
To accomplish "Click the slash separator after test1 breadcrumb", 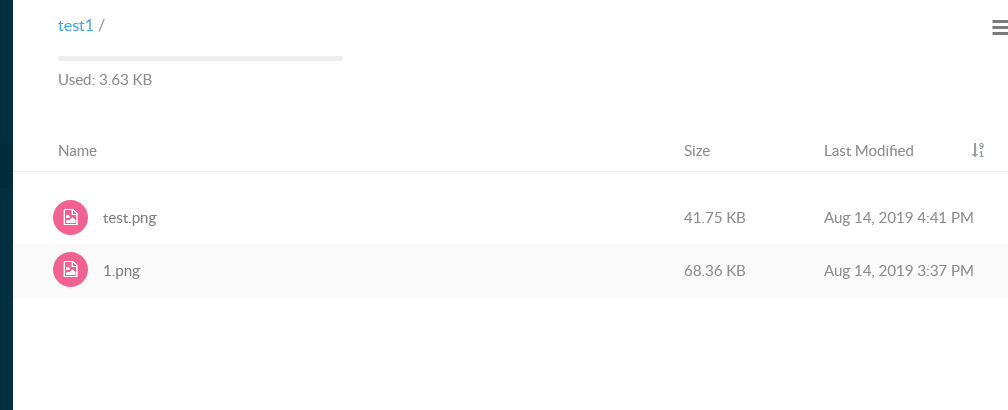I will click(x=102, y=26).
